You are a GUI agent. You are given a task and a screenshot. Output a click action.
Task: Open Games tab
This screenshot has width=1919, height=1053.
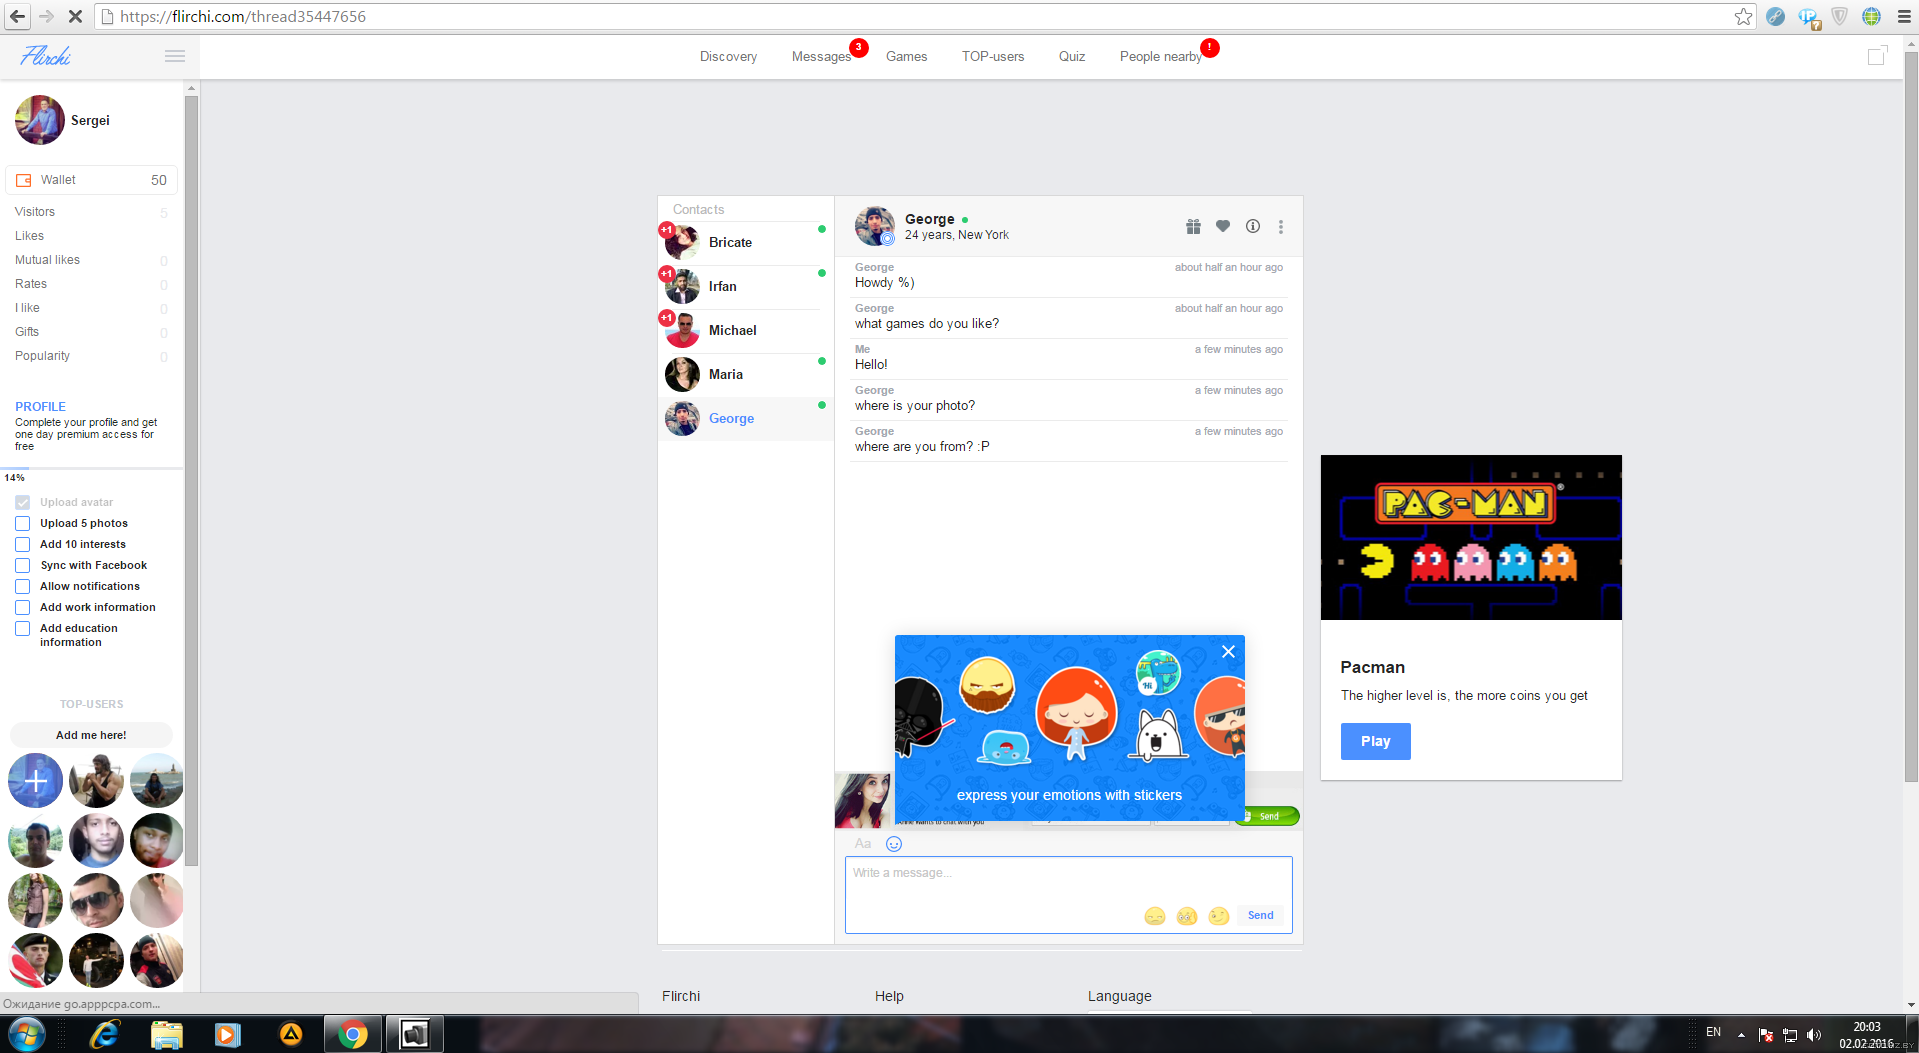906,57
